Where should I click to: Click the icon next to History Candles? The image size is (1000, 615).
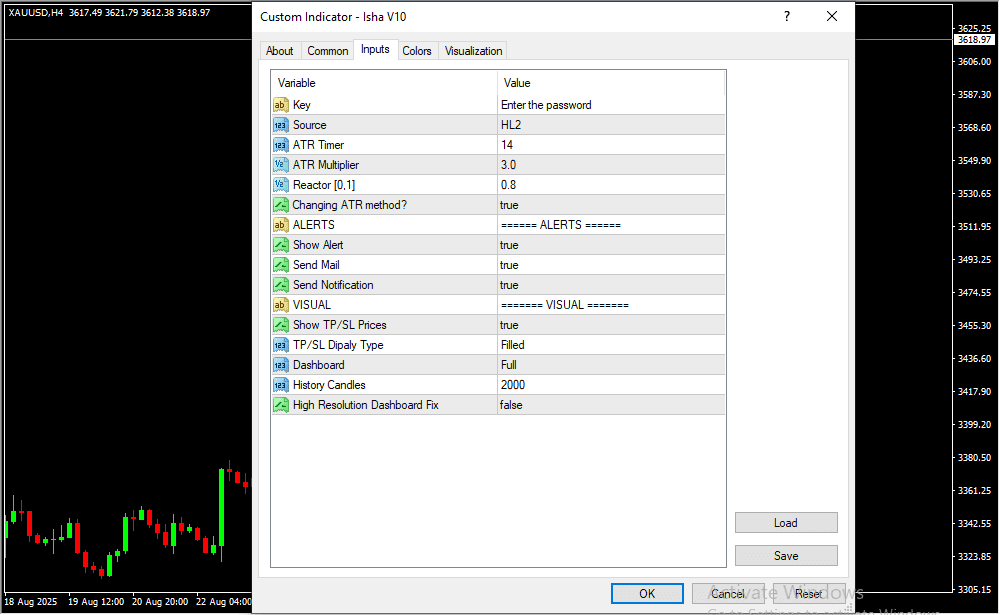click(280, 385)
